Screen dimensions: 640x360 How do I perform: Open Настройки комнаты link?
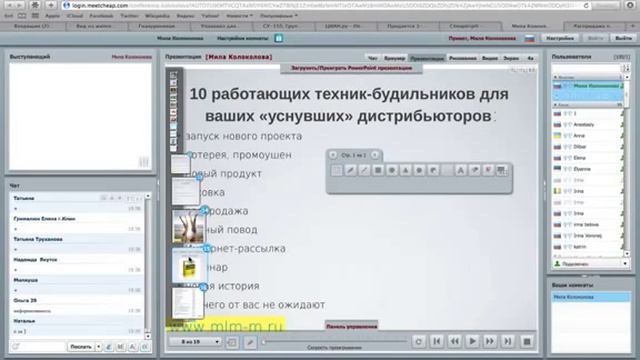[x=242, y=38]
